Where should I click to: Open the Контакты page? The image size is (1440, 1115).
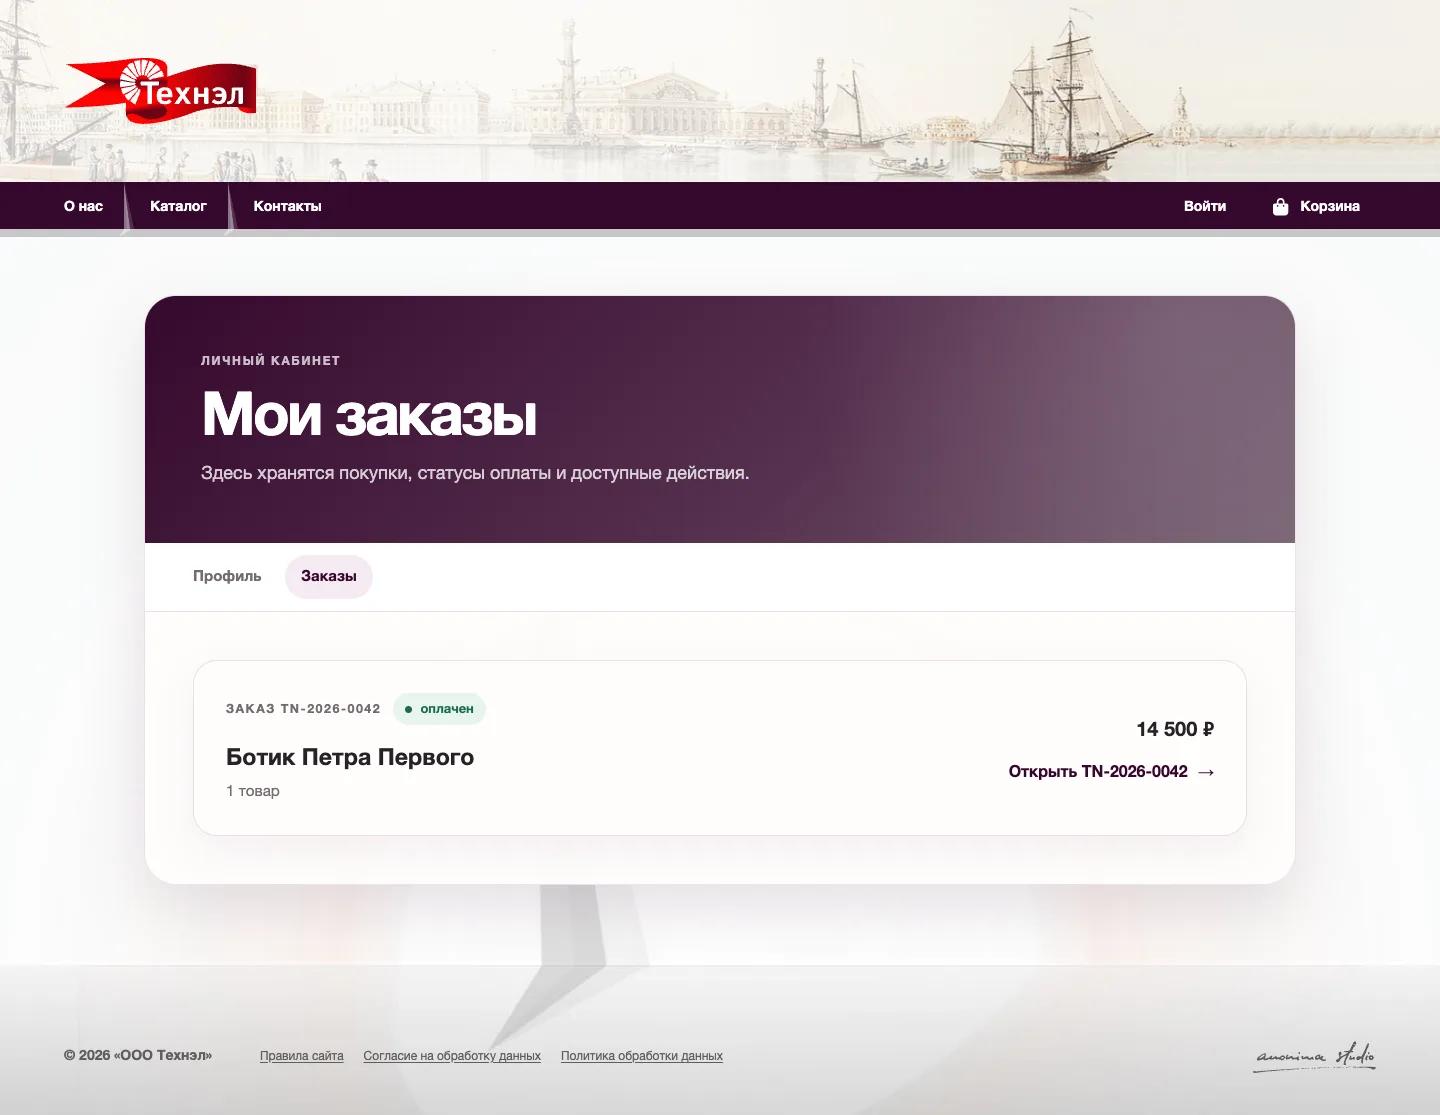pyautogui.click(x=287, y=206)
